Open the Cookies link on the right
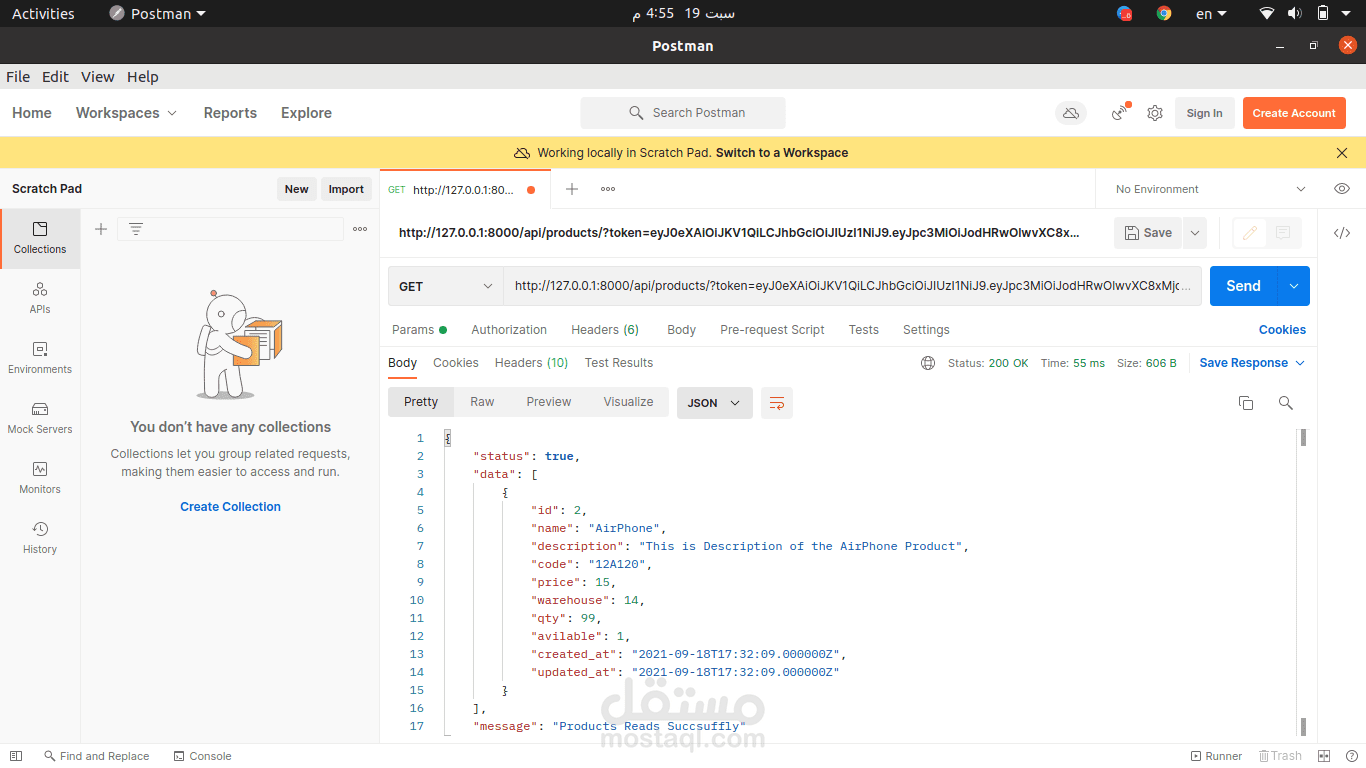This screenshot has width=1366, height=768. point(1282,330)
